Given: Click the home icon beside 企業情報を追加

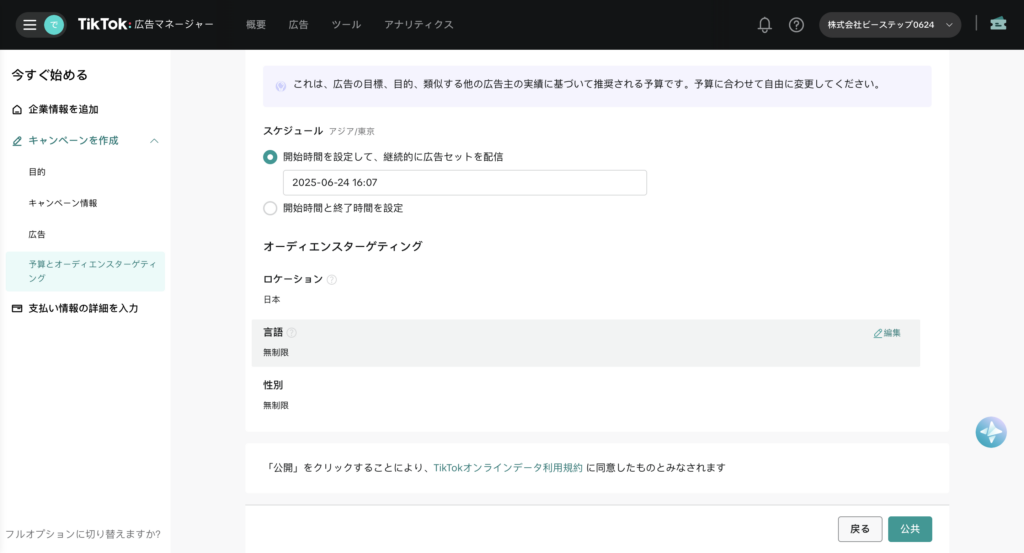Looking at the screenshot, I should point(17,110).
